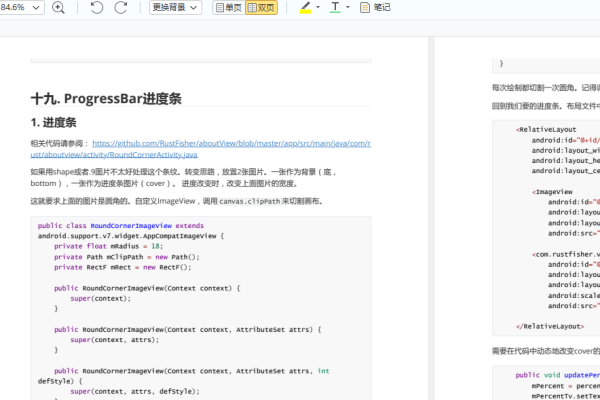The width and height of the screenshot is (600, 400).
Task: Open the 更换背景 background dropdown
Action: click(175, 7)
